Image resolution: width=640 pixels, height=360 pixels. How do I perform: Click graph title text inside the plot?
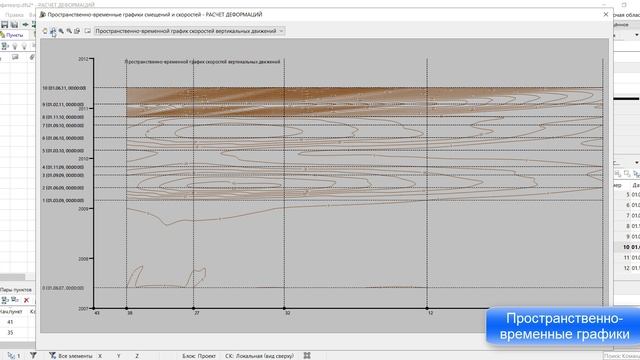click(x=202, y=62)
